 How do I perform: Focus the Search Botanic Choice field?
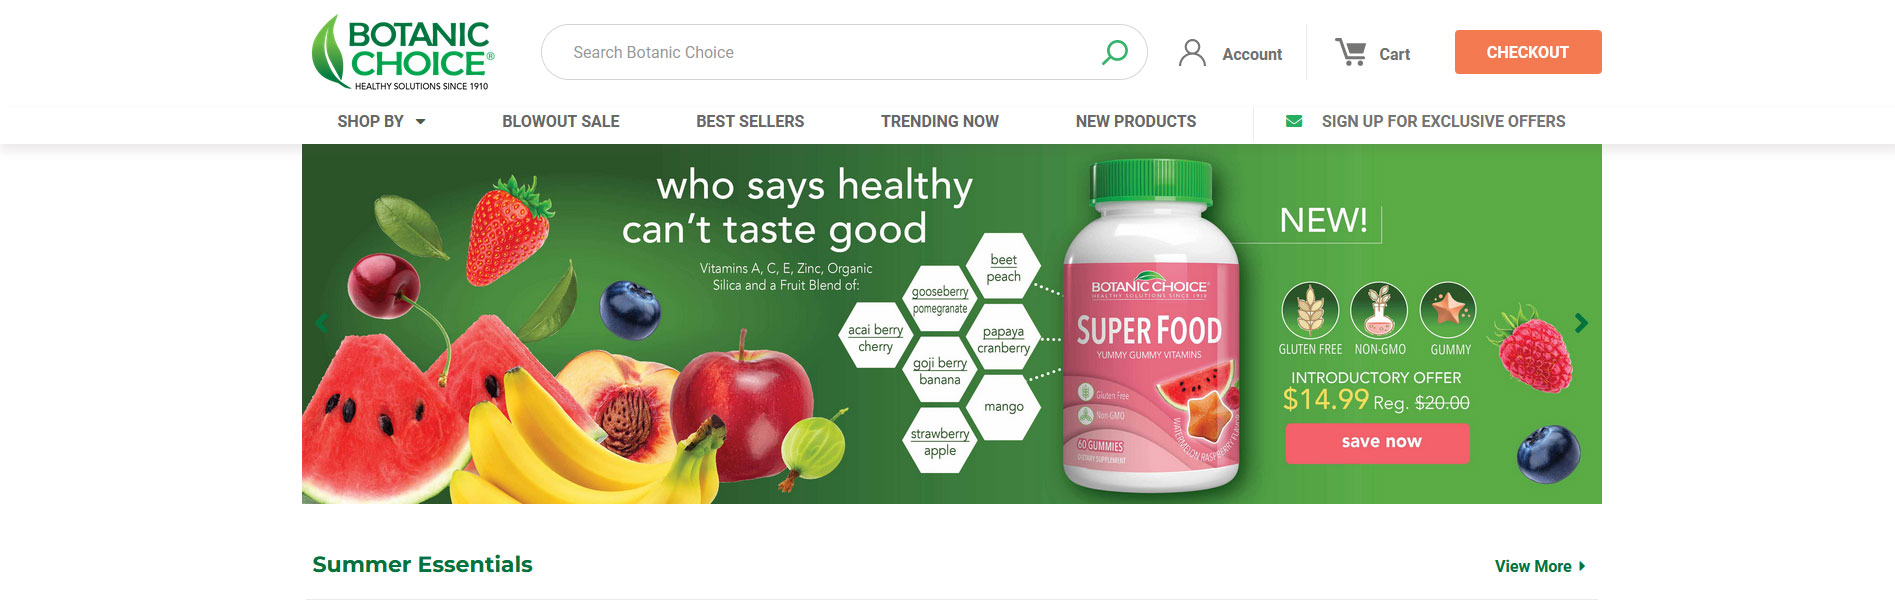pos(830,52)
